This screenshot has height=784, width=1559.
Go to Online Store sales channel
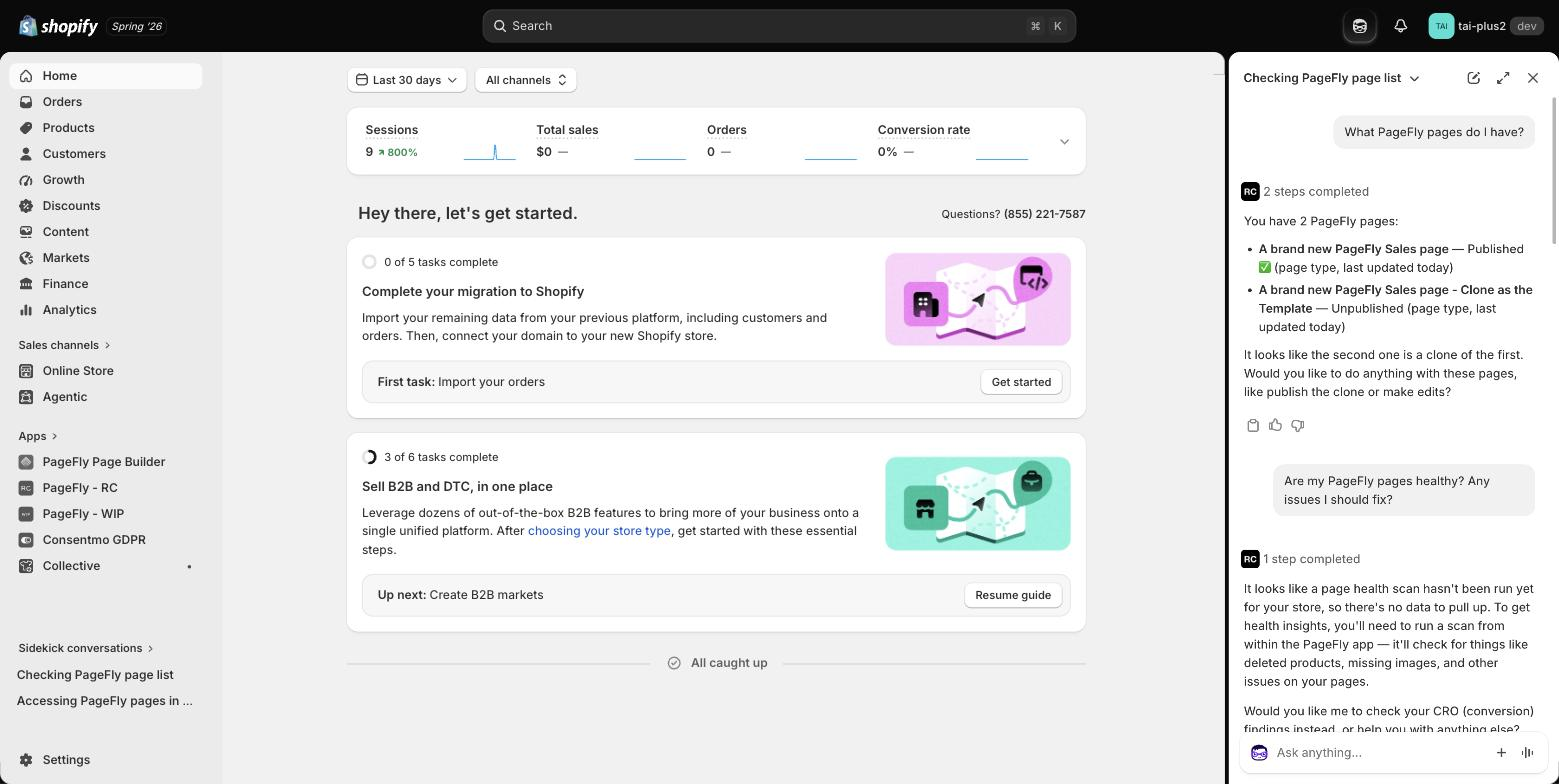point(78,371)
